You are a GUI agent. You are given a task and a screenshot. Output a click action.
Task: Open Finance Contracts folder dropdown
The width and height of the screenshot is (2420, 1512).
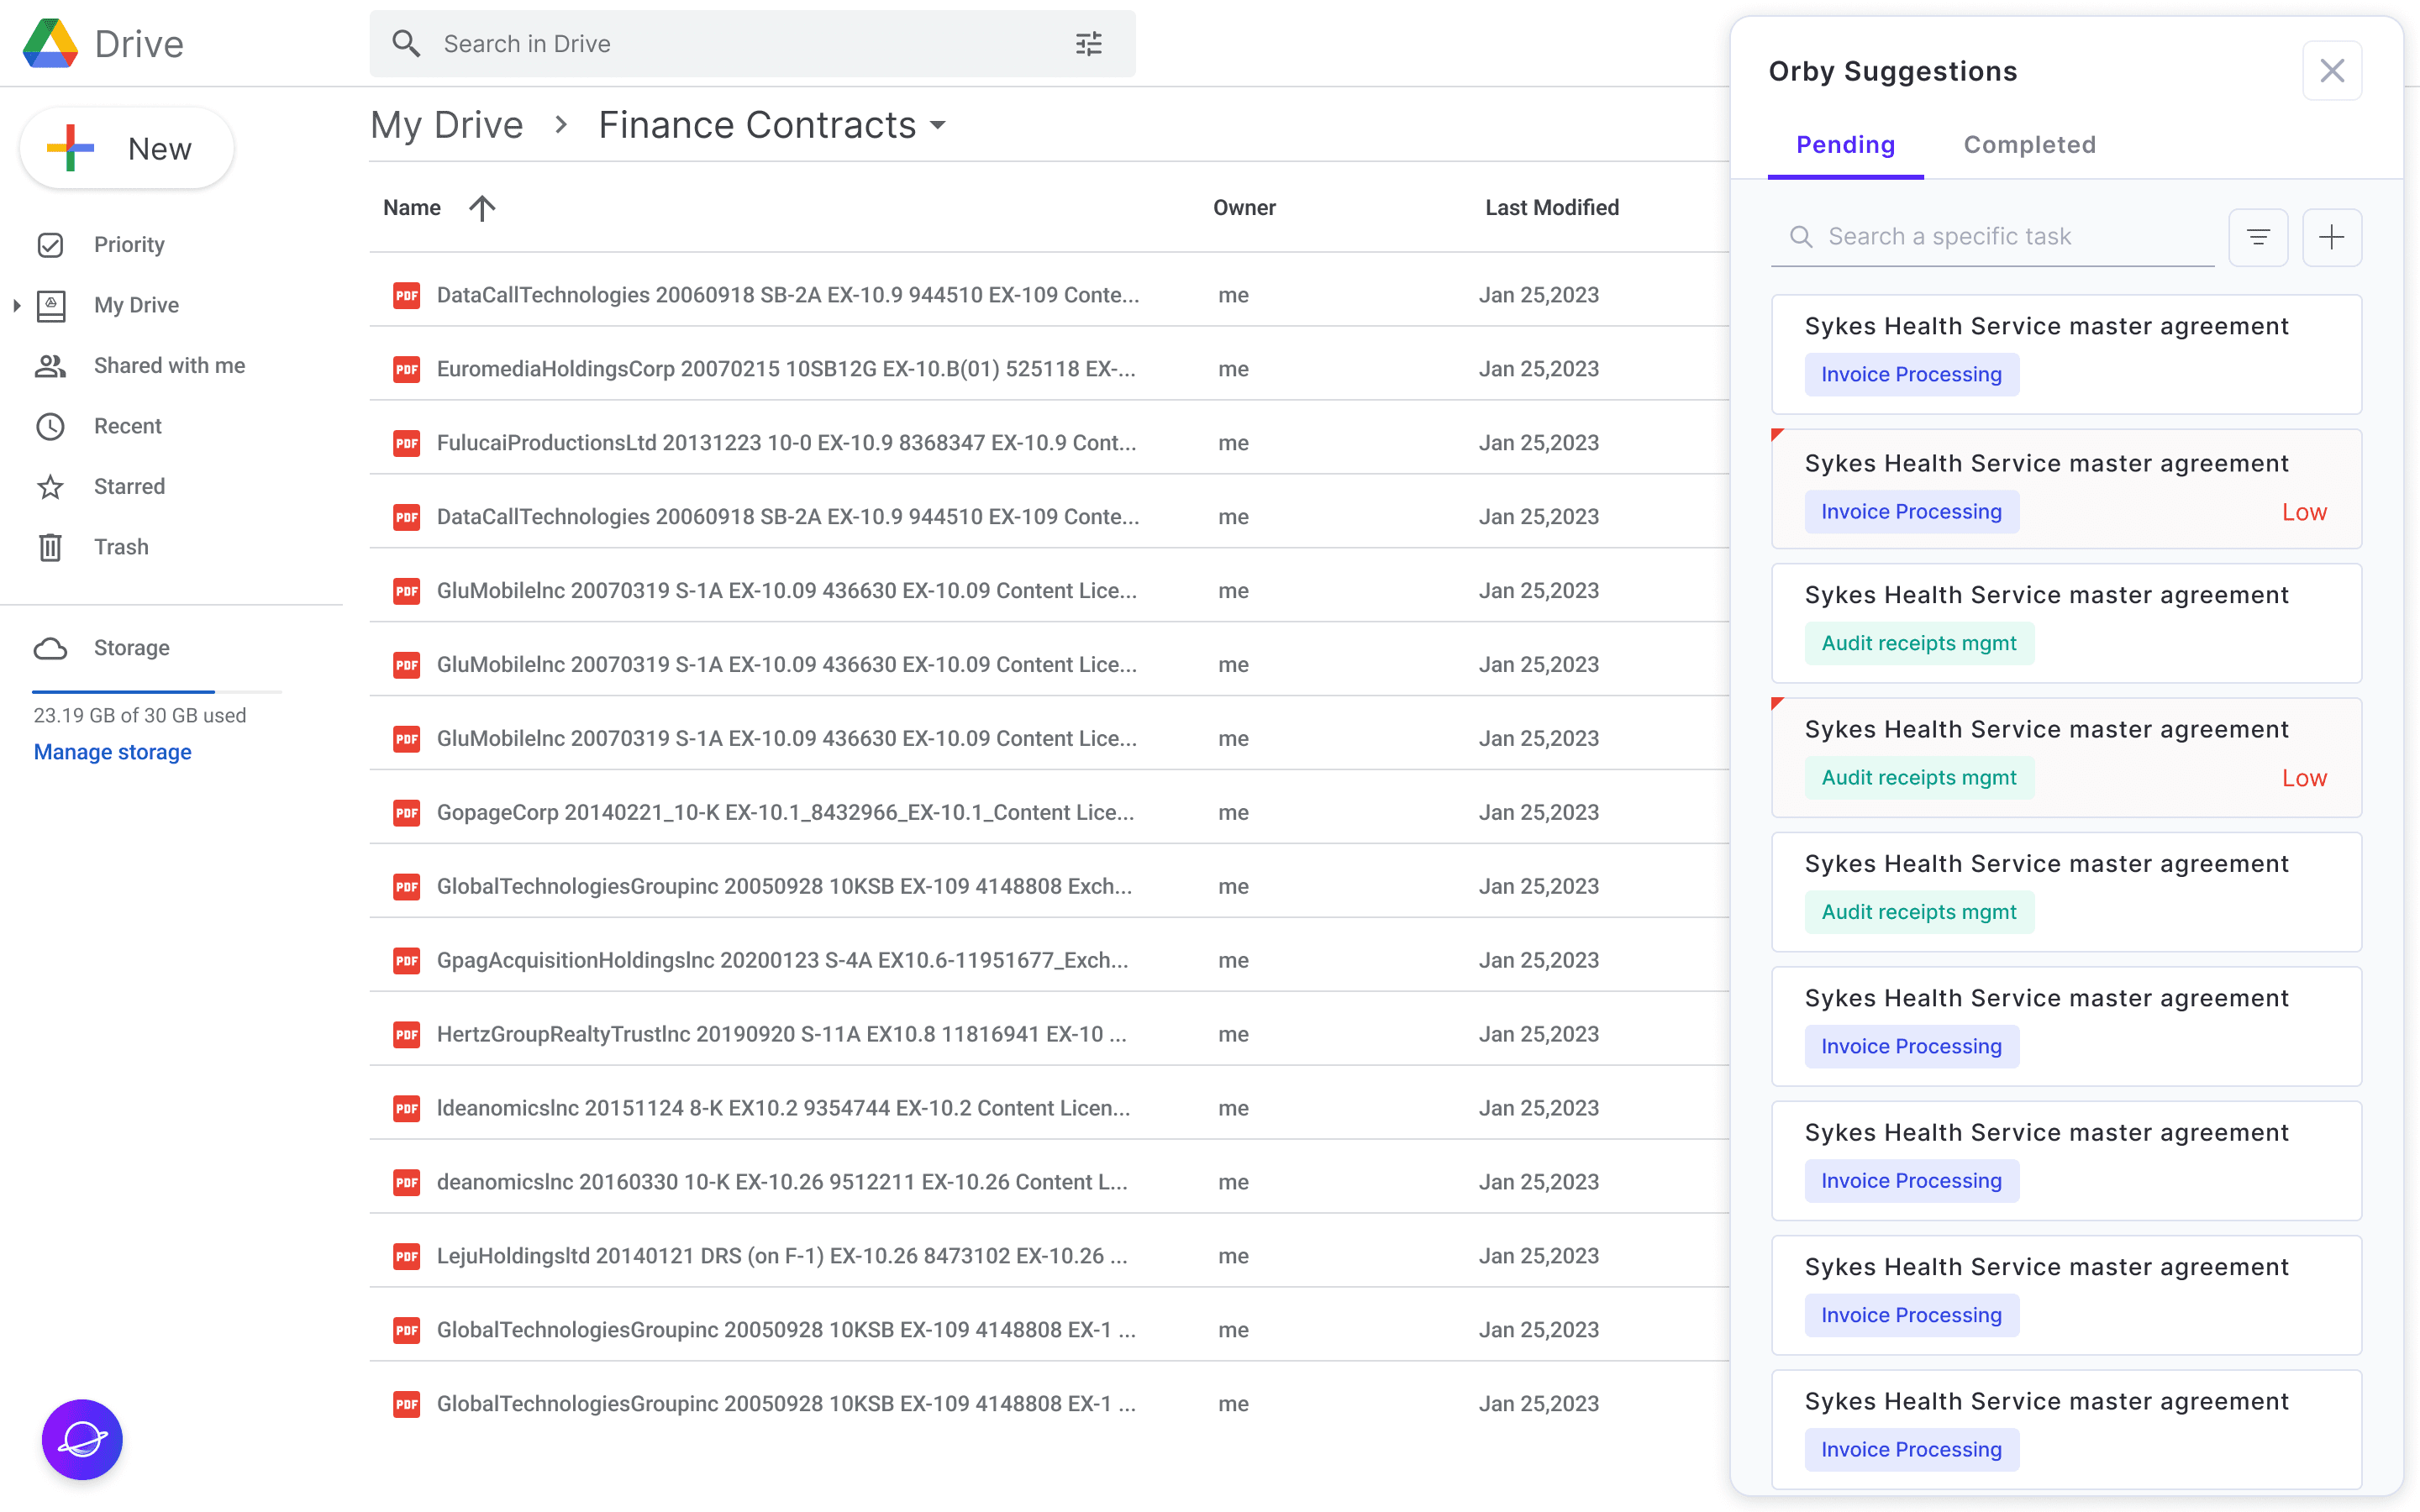pos(938,126)
